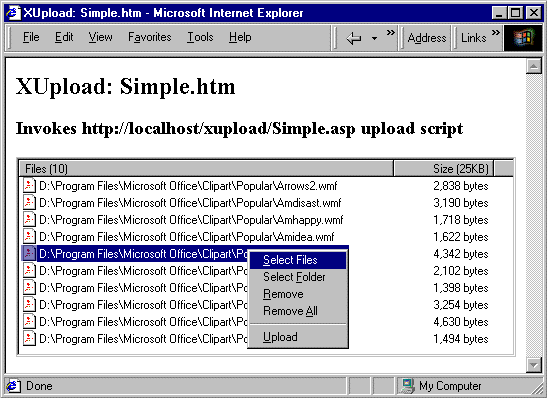Open the Tools menu
547x398 pixels.
[200, 37]
